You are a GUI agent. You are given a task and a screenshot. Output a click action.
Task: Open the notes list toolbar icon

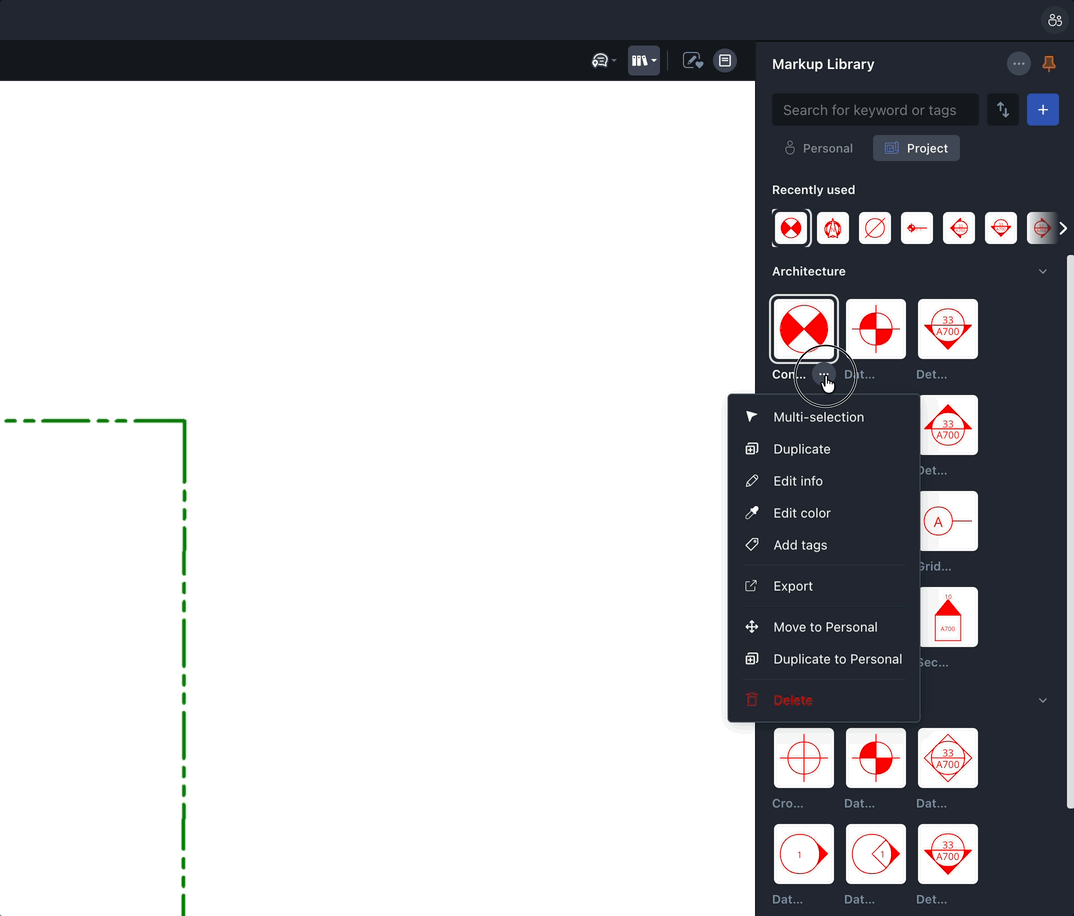tap(725, 60)
